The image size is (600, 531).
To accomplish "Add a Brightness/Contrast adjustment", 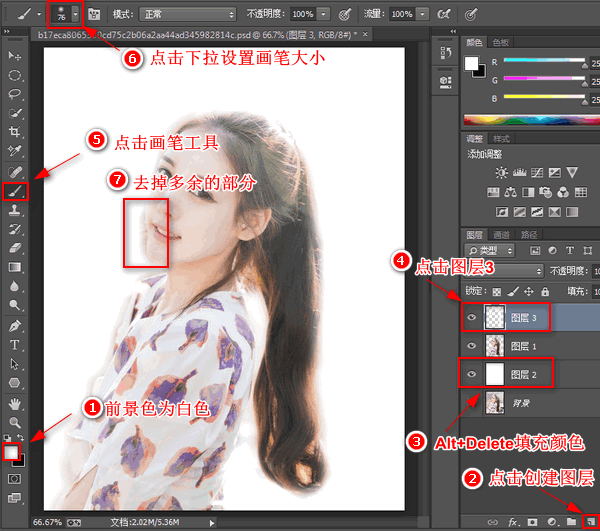I will [501, 173].
